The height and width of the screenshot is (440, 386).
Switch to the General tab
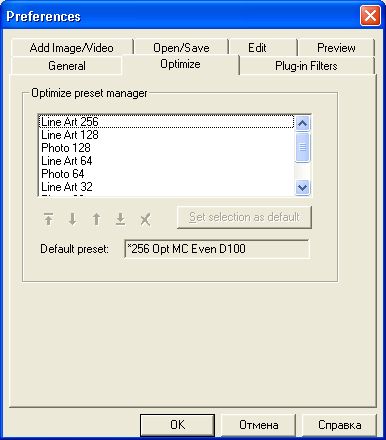pyautogui.click(x=67, y=66)
